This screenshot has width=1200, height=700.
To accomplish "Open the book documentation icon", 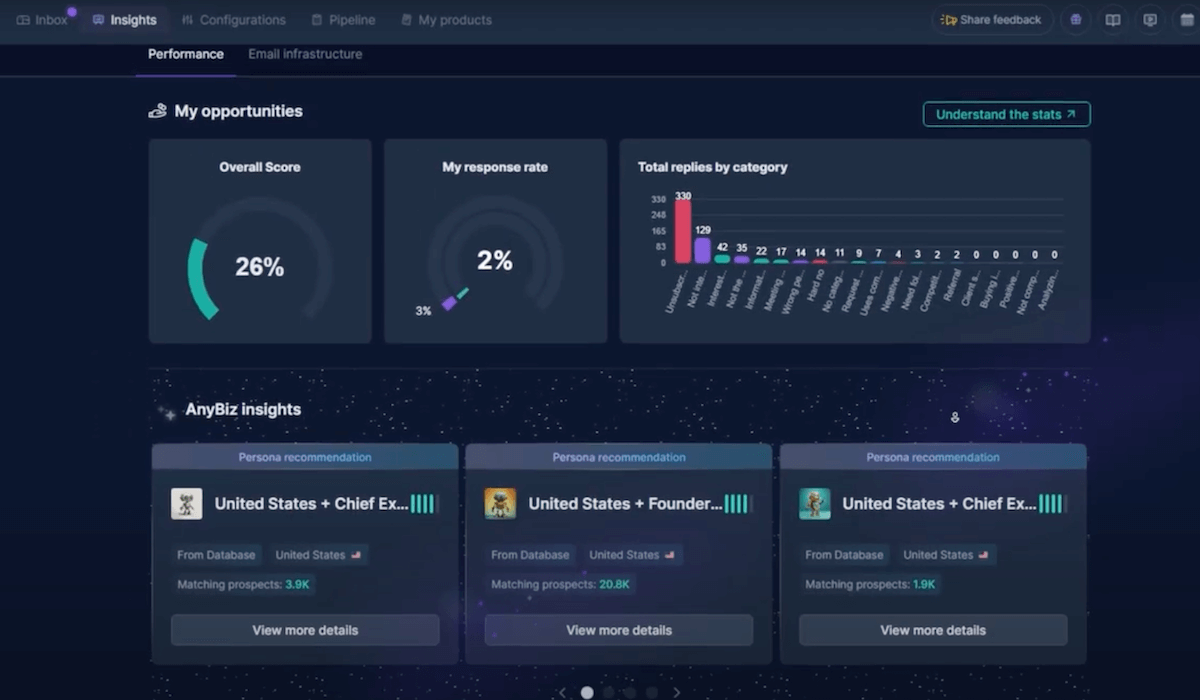I will [x=1112, y=20].
